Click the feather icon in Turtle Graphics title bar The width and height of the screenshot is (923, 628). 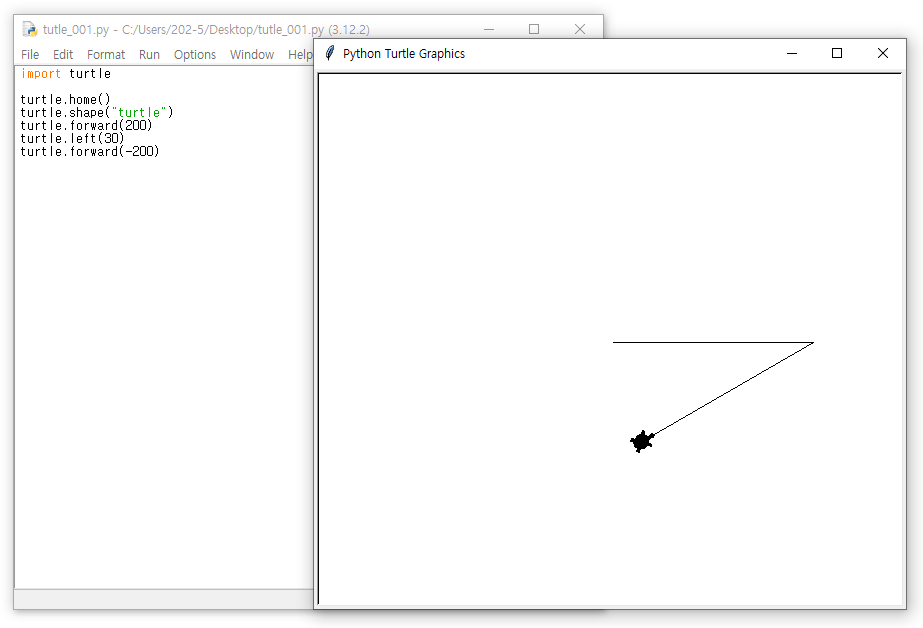(x=330, y=54)
